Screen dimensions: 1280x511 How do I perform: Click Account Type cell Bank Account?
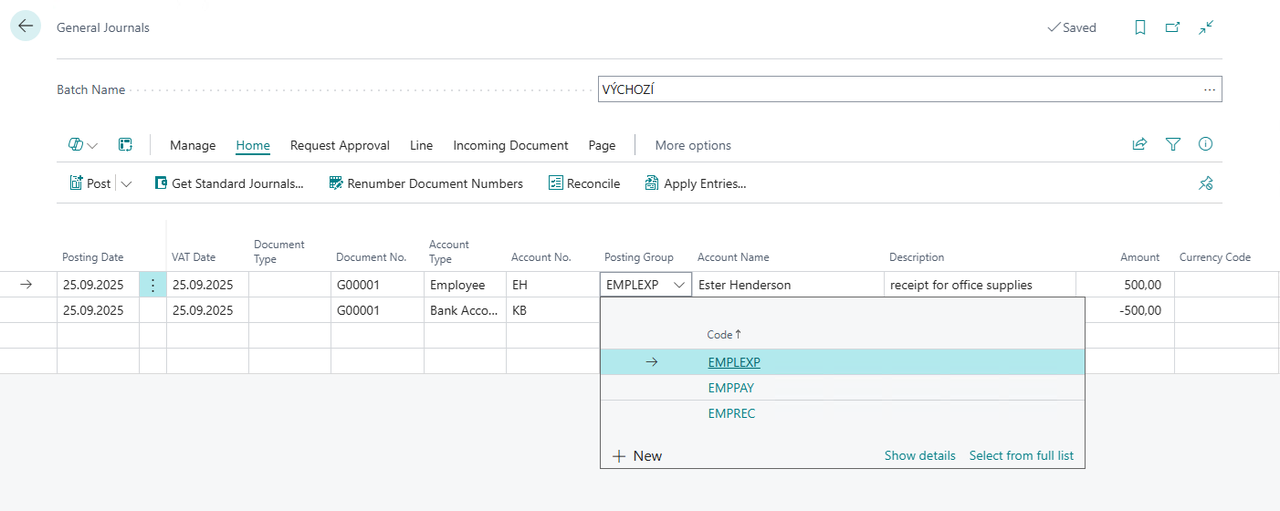(x=465, y=310)
